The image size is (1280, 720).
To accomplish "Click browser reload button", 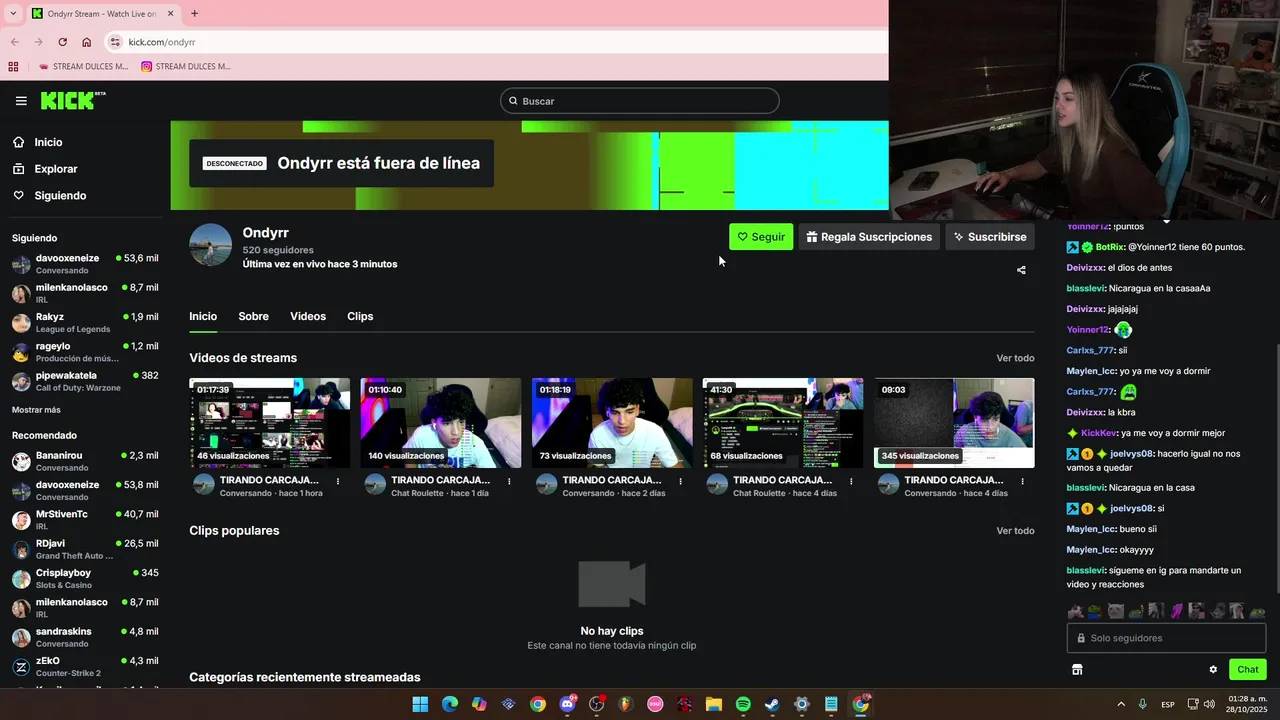I will [62, 42].
